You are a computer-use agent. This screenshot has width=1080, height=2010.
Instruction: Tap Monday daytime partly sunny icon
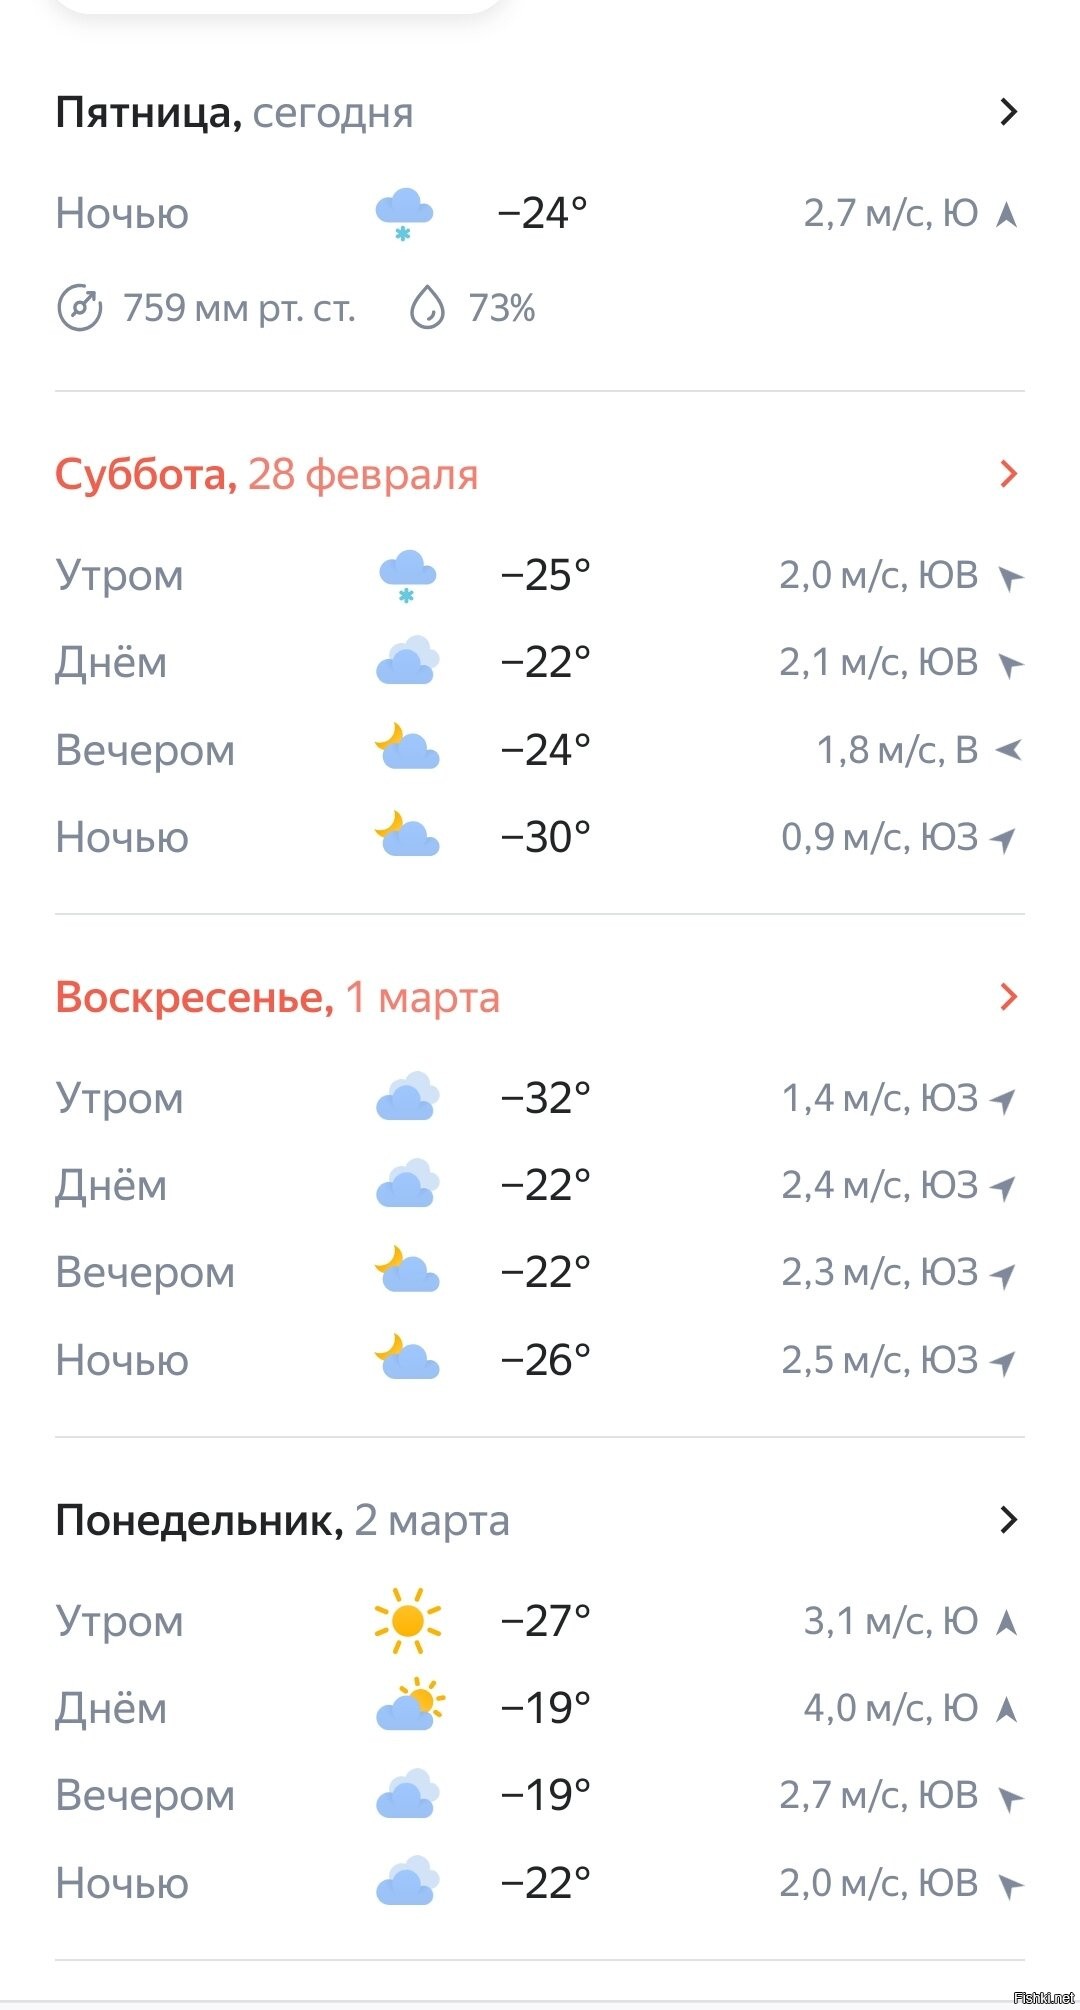pyautogui.click(x=409, y=1706)
